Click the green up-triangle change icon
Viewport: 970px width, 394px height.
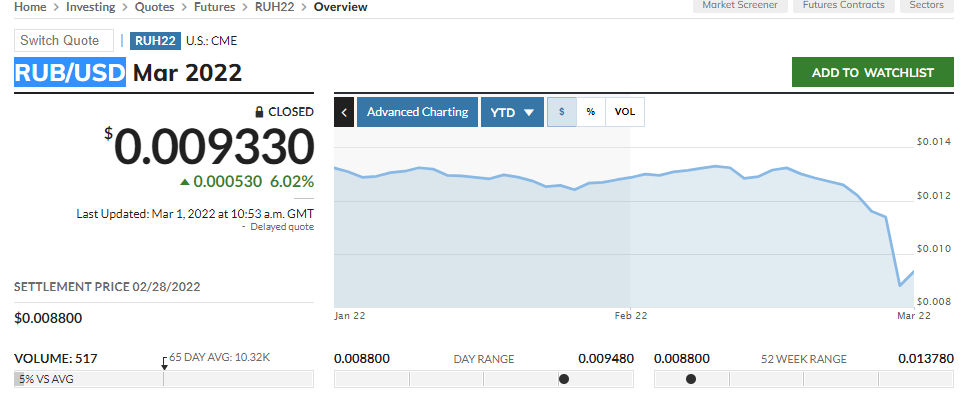184,182
